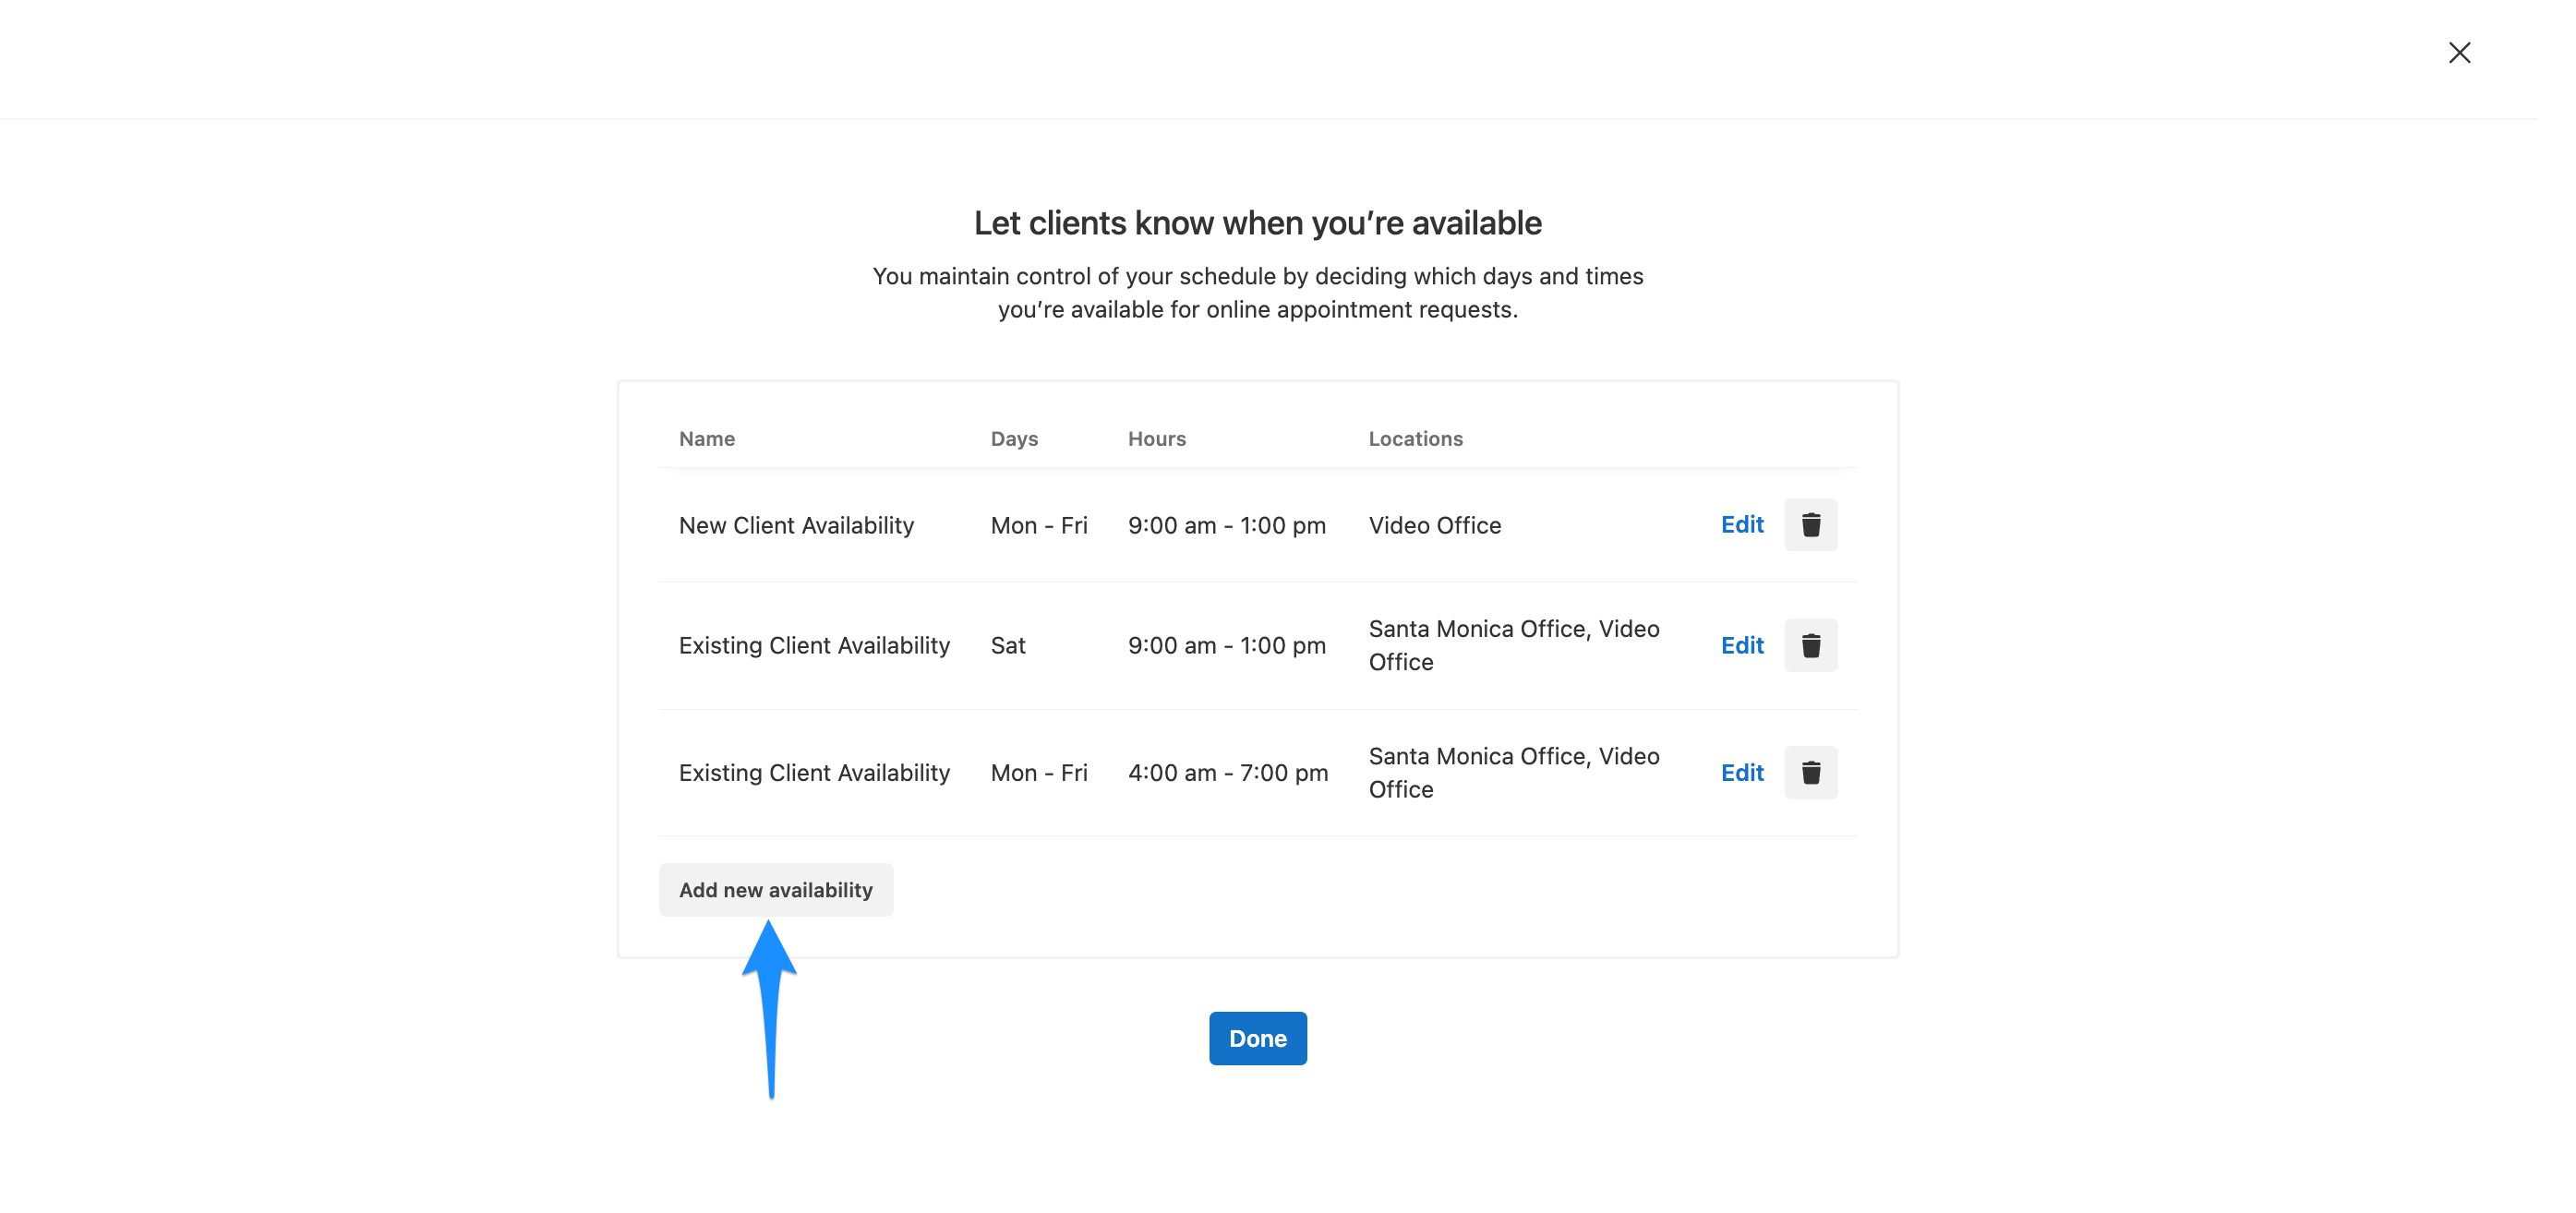Select the Saturday availability row
The width and height of the screenshot is (2576, 1213).
[x=814, y=645]
